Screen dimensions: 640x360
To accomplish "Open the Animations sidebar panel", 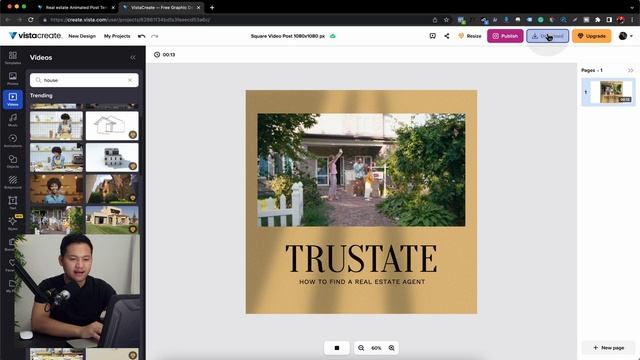I will click(x=13, y=141).
